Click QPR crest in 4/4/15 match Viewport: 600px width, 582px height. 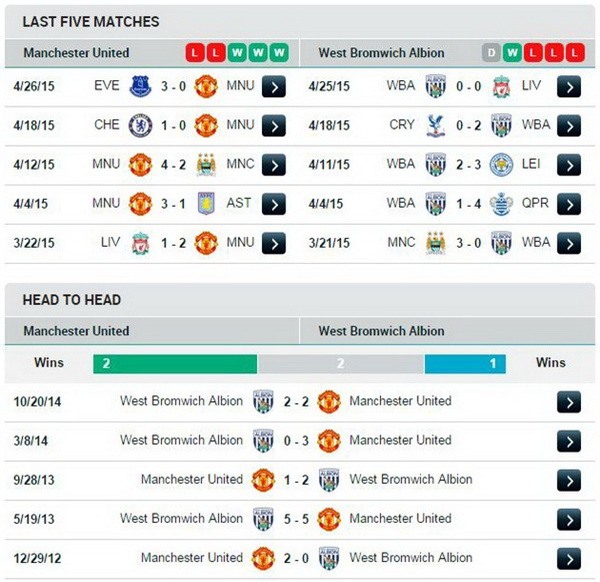pyautogui.click(x=501, y=203)
